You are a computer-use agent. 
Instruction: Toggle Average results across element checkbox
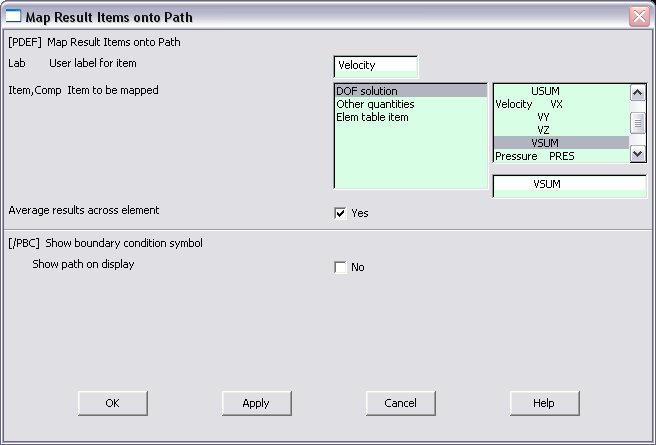point(341,213)
